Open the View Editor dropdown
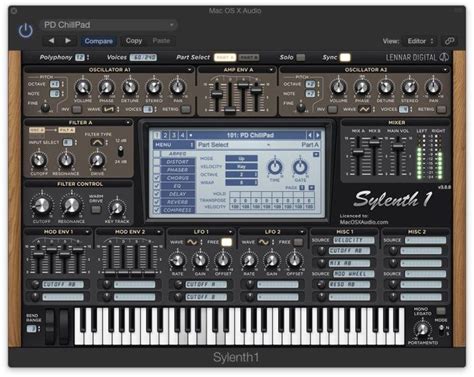This screenshot has width=474, height=377. coord(420,41)
